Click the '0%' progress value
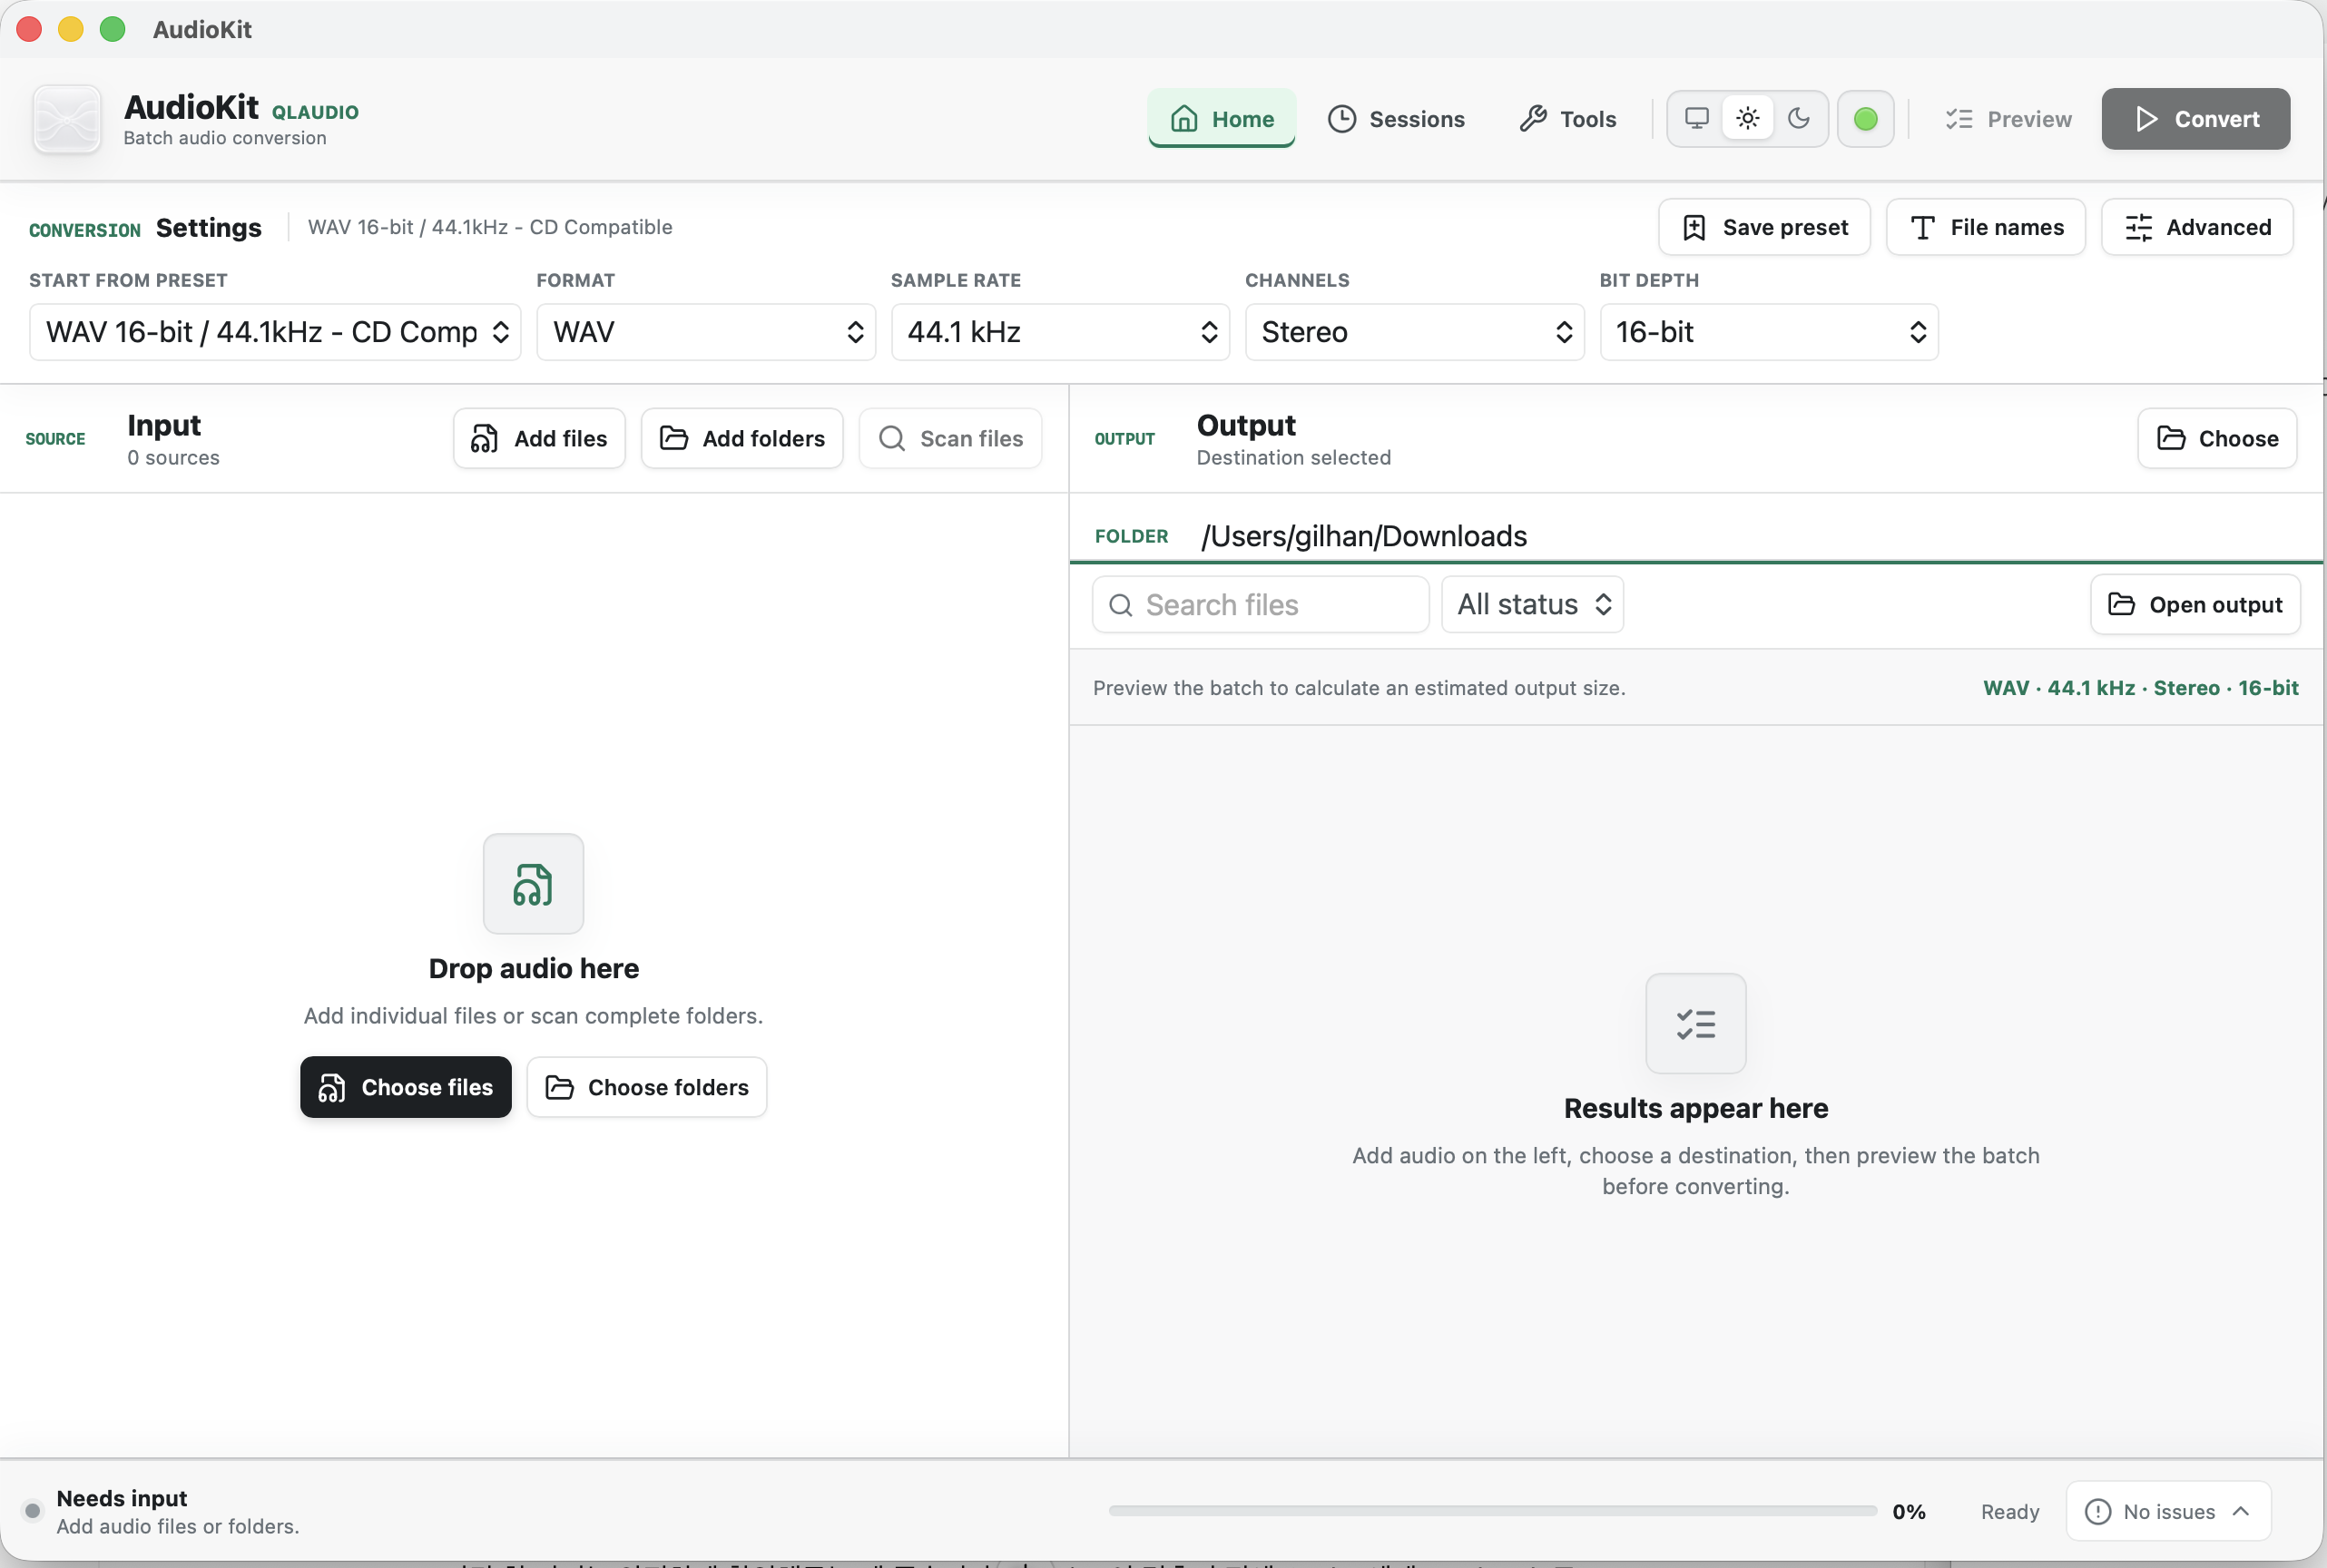Viewport: 2327px width, 1568px height. point(1909,1512)
